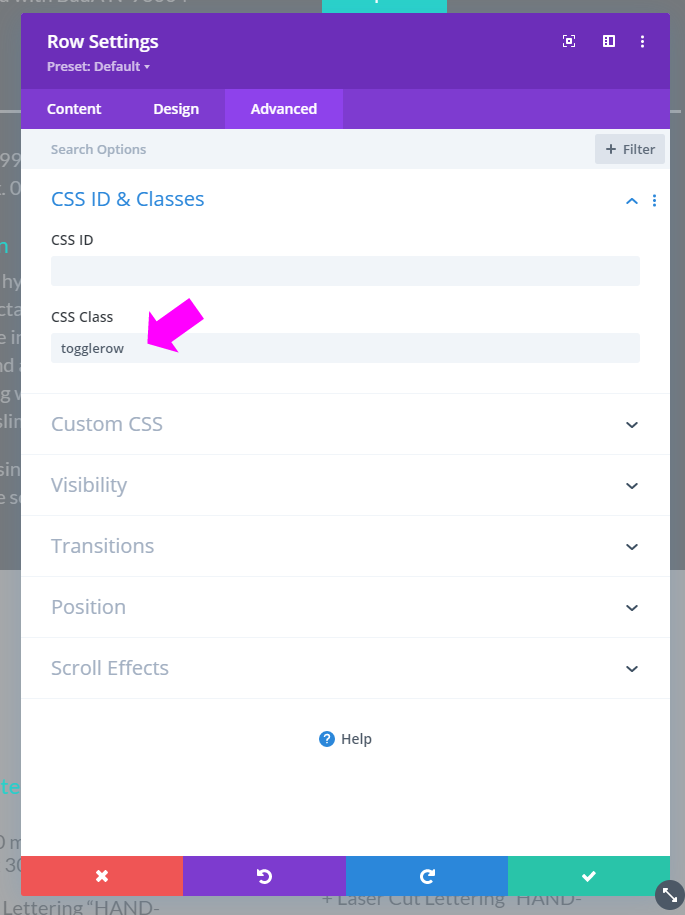Click the purple undo arrow button

click(x=264, y=876)
